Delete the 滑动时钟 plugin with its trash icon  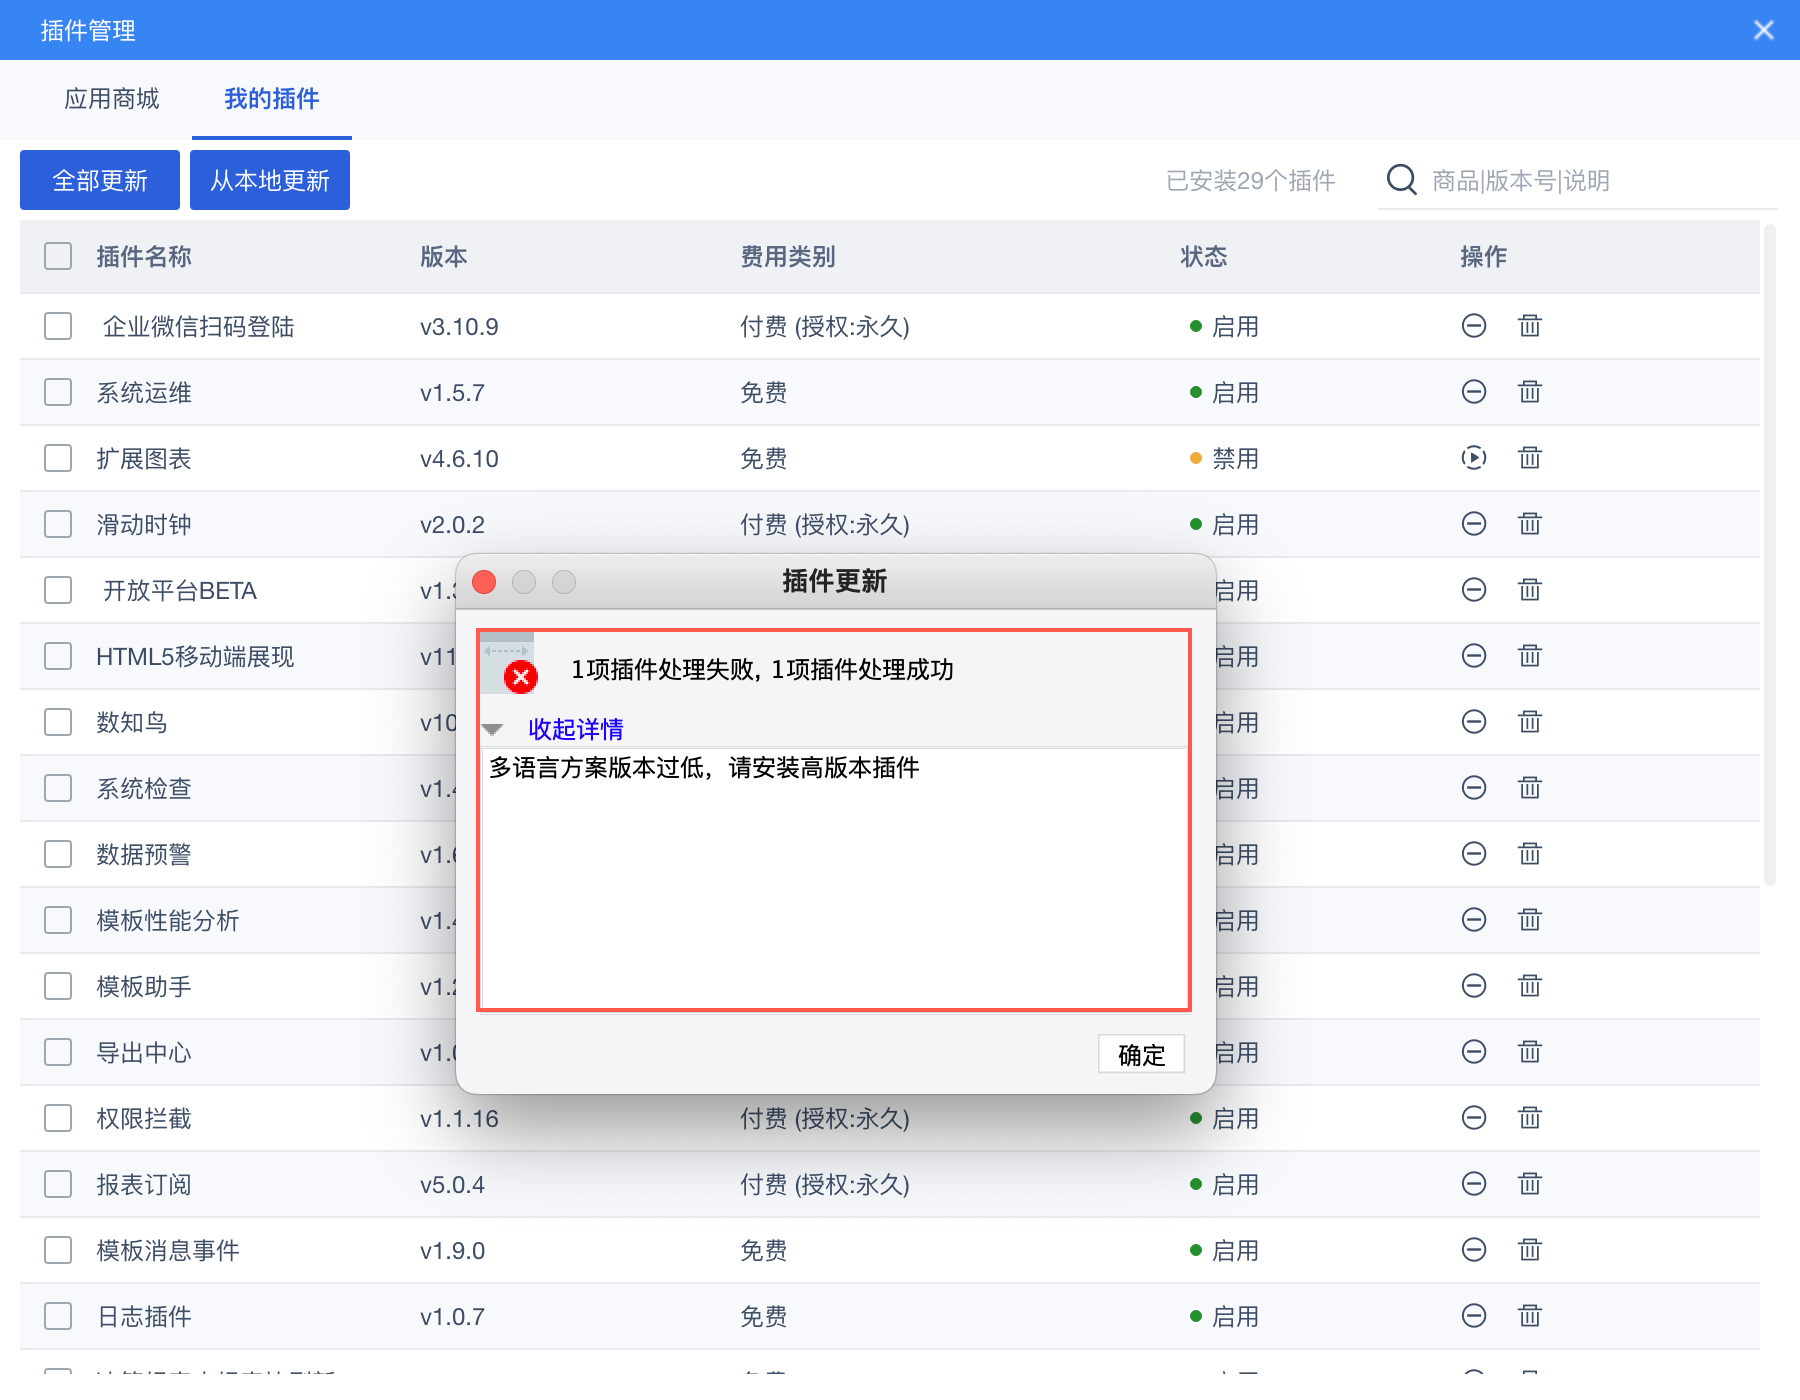[x=1530, y=524]
